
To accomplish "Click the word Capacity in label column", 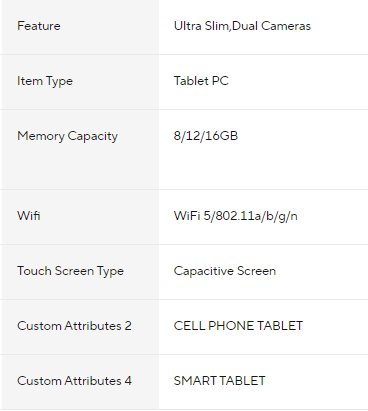I will click(93, 137).
